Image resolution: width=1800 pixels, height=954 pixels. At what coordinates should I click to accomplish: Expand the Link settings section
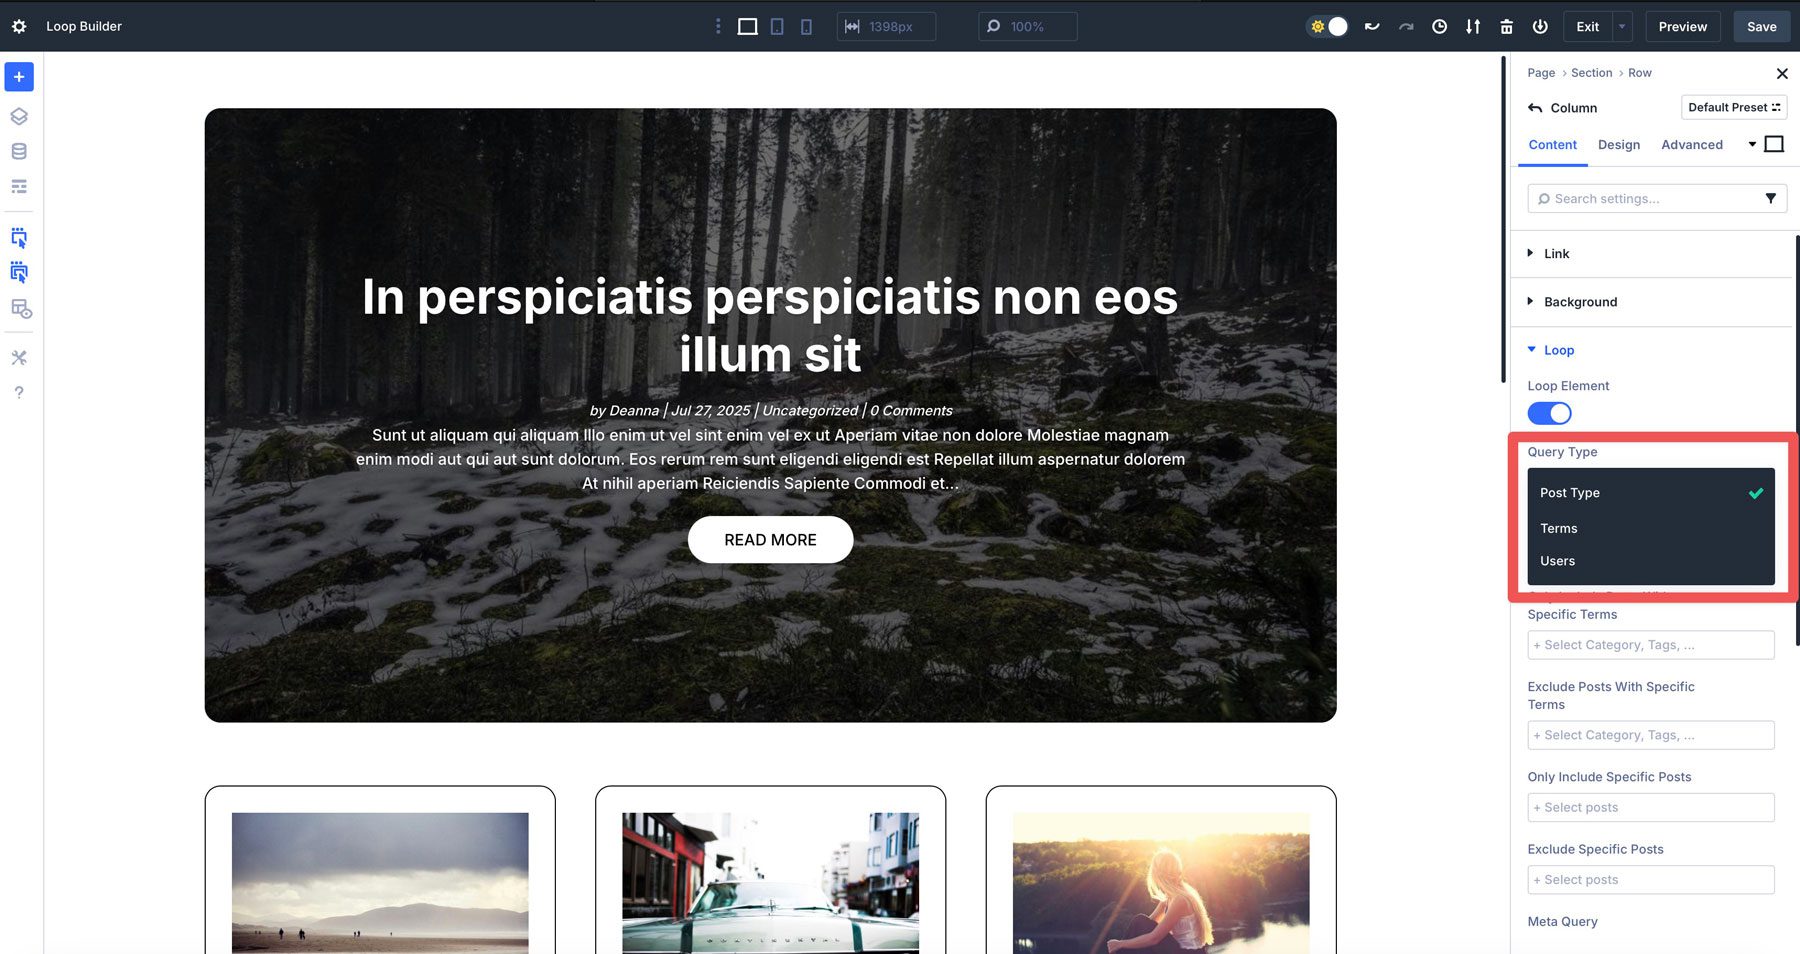(1556, 253)
